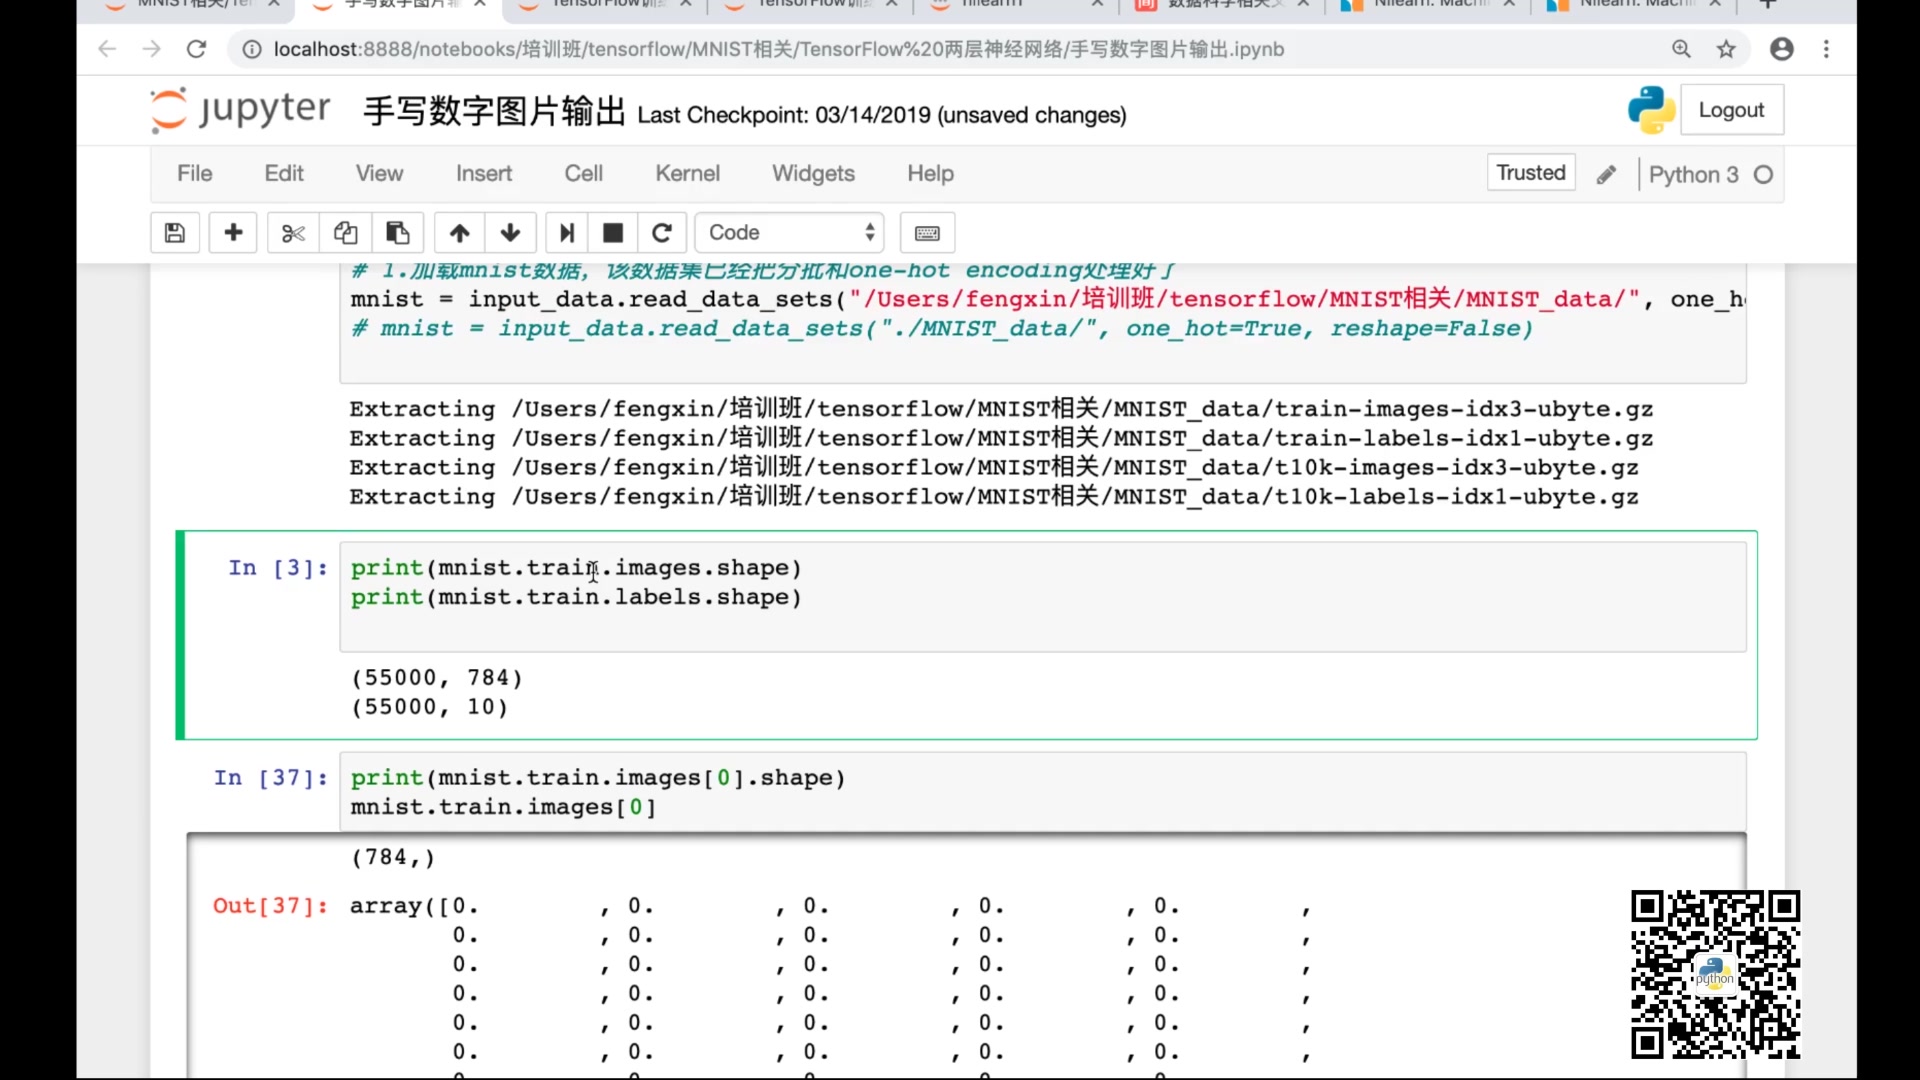Open the View menu

click(x=380, y=174)
